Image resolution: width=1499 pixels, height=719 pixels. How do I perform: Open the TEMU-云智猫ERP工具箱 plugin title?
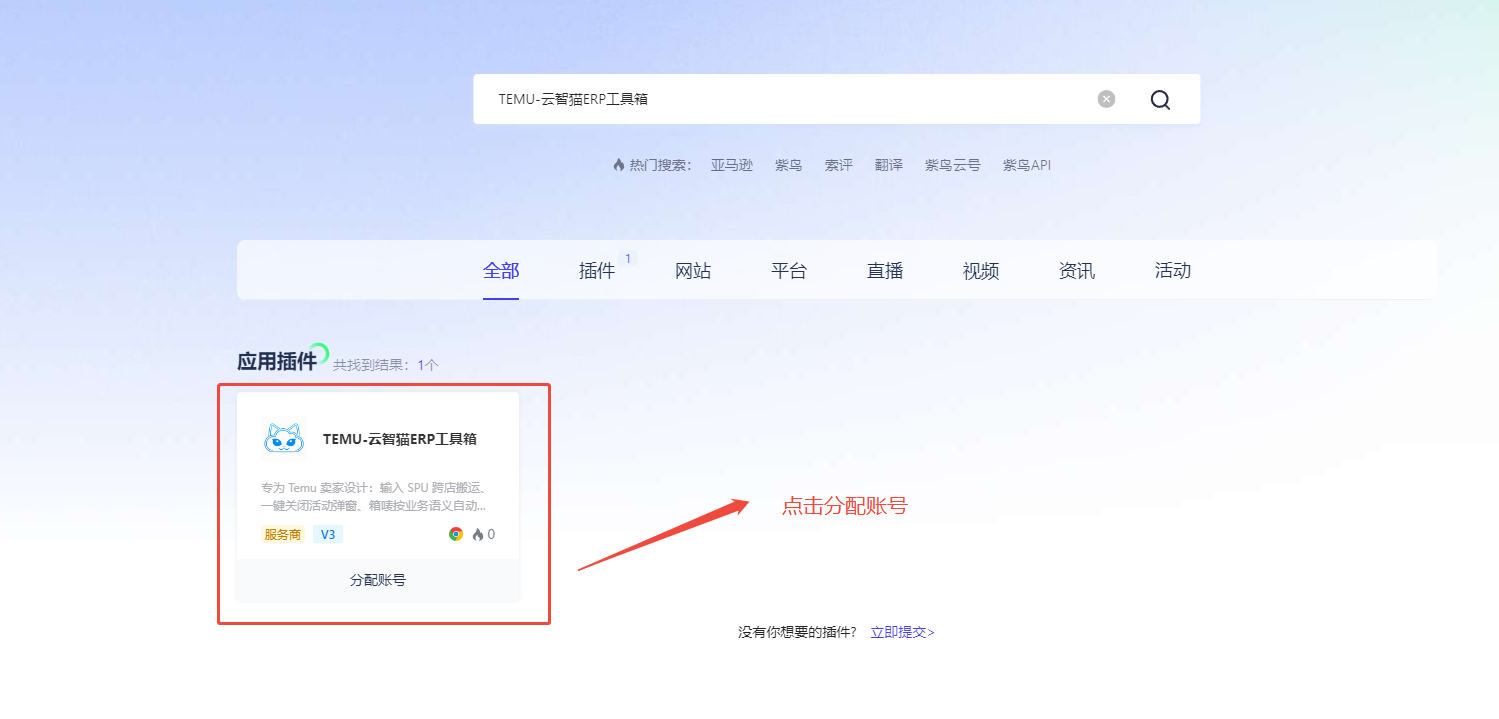pos(400,439)
